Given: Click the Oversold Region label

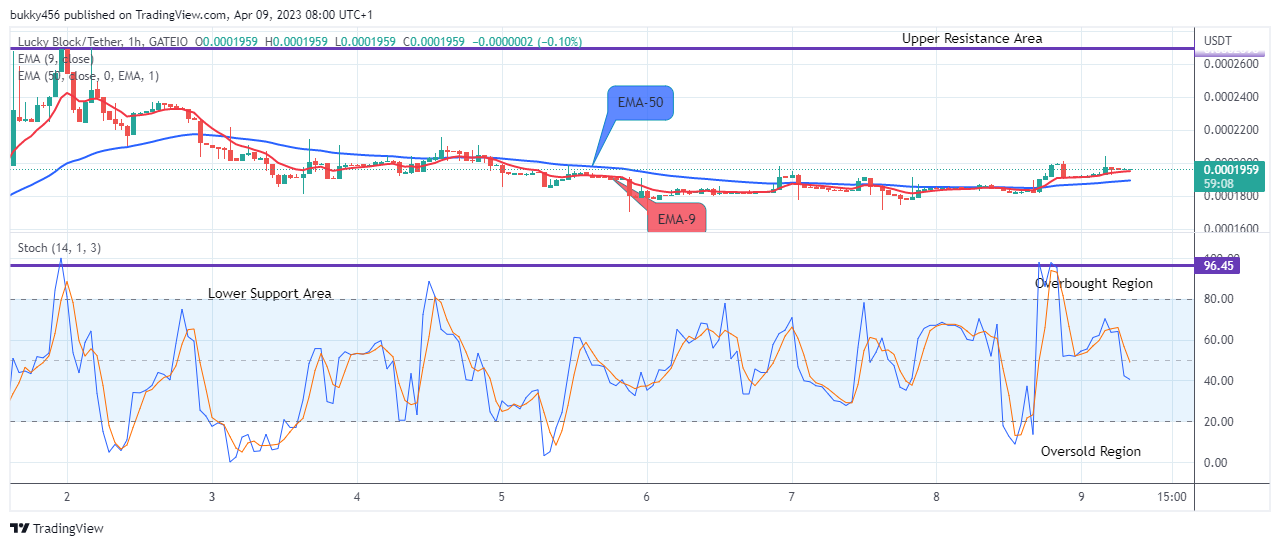Looking at the screenshot, I should tap(1091, 451).
